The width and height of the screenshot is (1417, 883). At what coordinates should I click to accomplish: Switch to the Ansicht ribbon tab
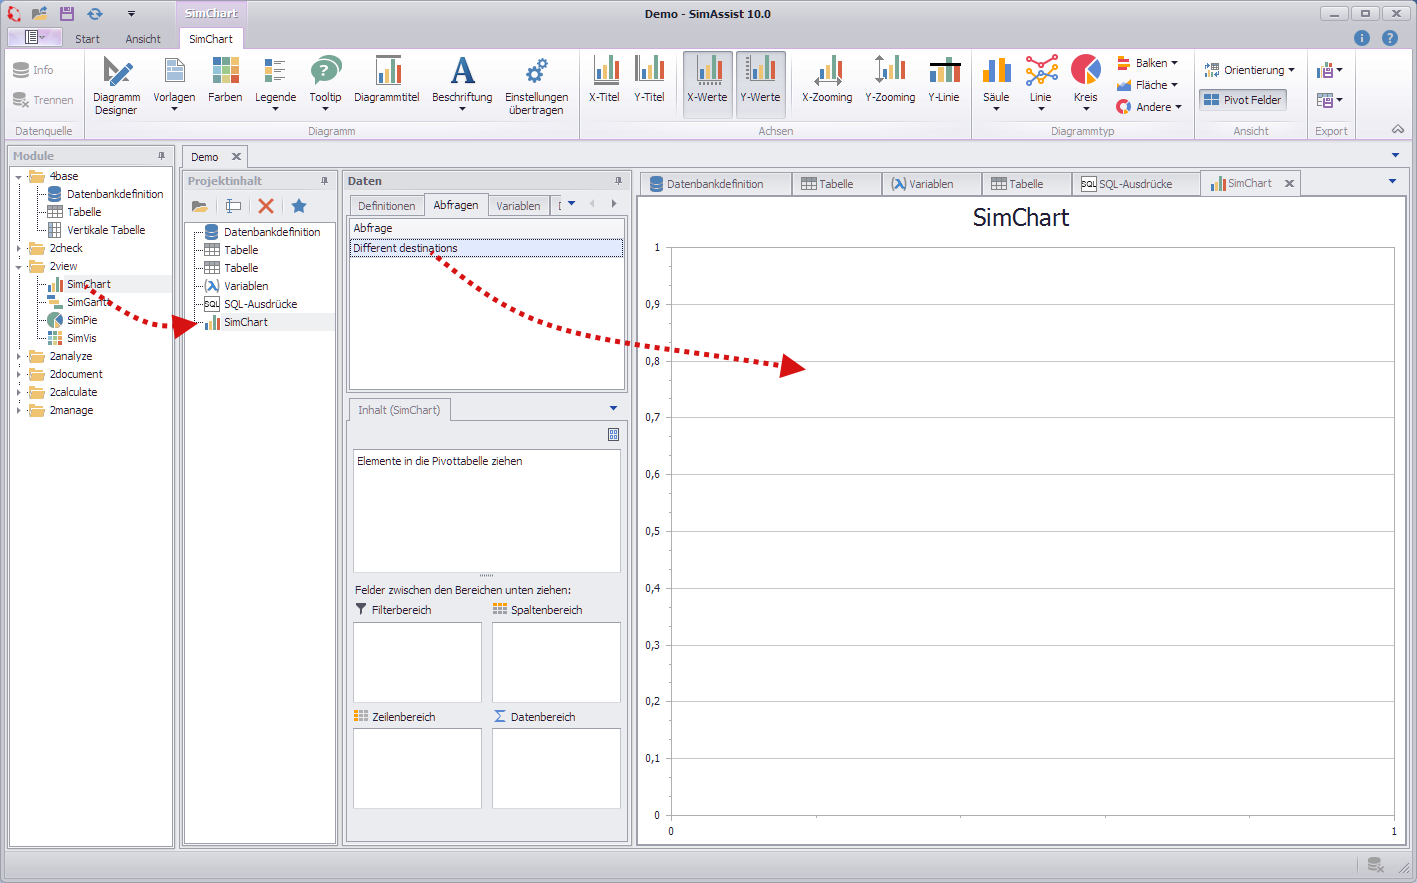[x=142, y=38]
